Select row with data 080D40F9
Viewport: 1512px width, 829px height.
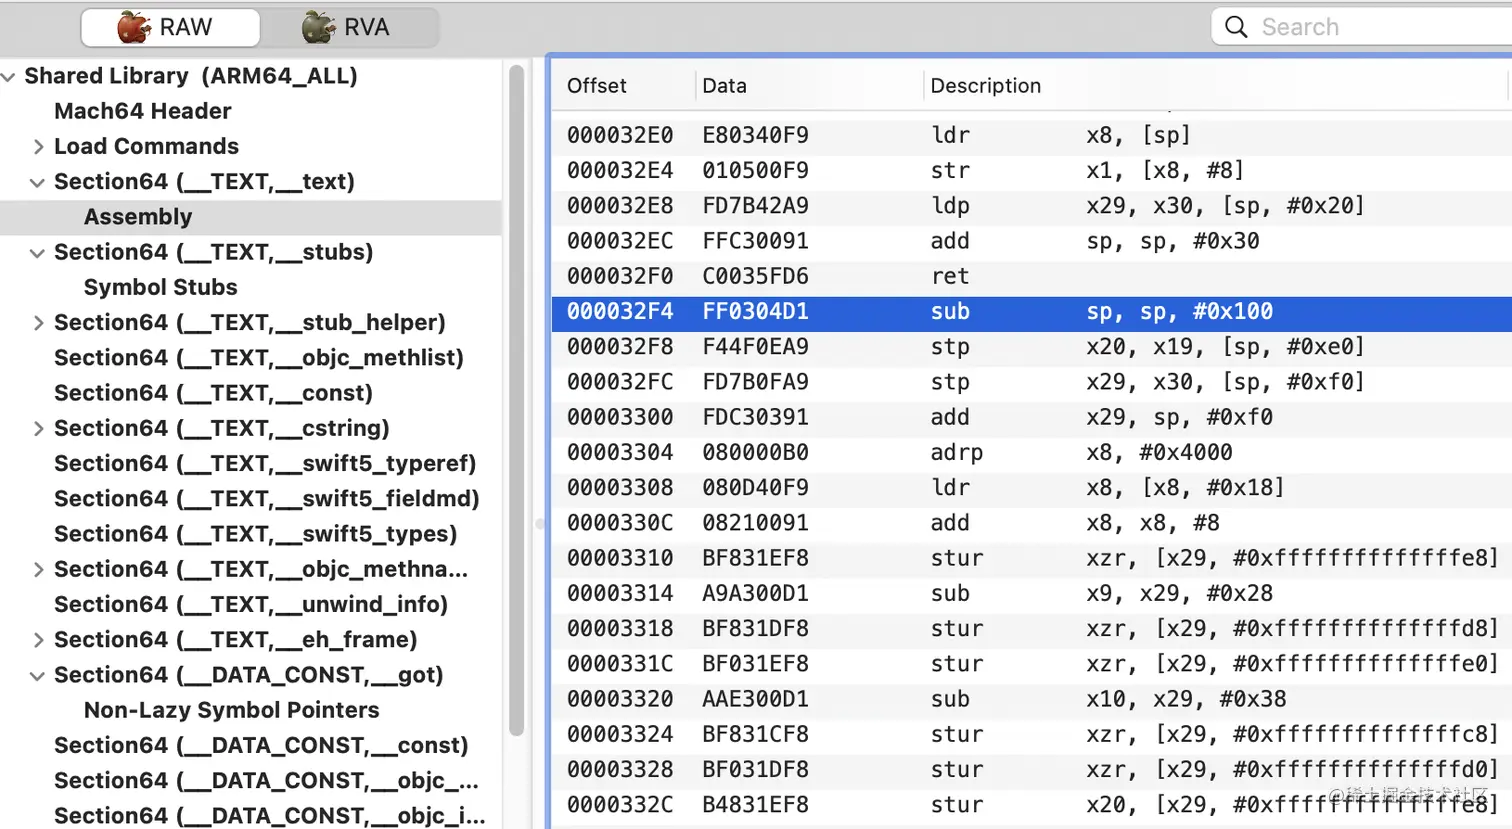click(1032, 488)
